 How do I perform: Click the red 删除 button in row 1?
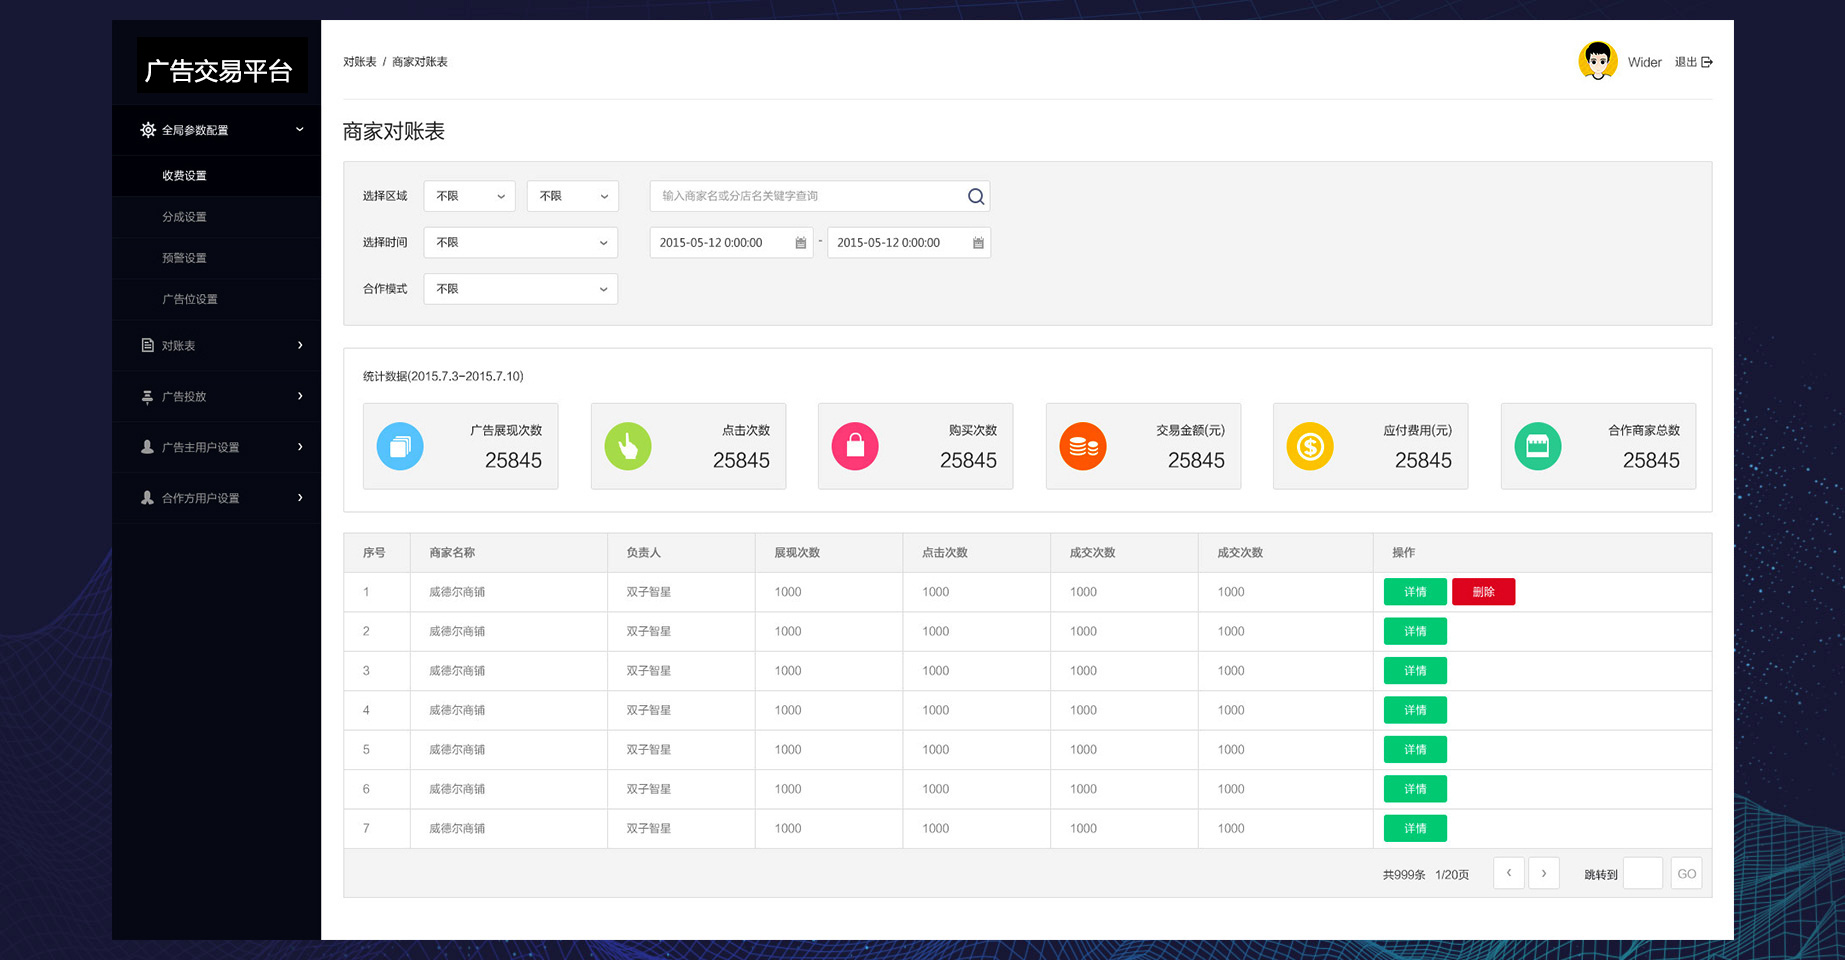(1483, 592)
